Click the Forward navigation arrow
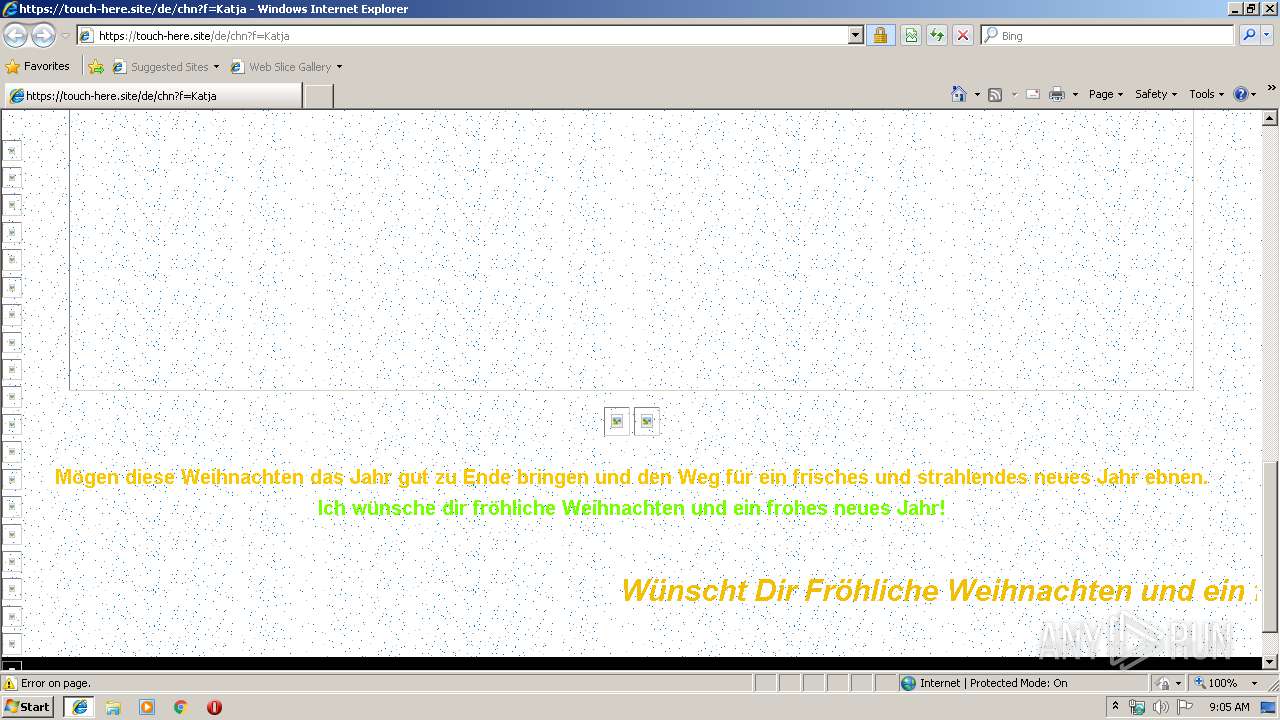This screenshot has height=720, width=1280. tap(43, 35)
